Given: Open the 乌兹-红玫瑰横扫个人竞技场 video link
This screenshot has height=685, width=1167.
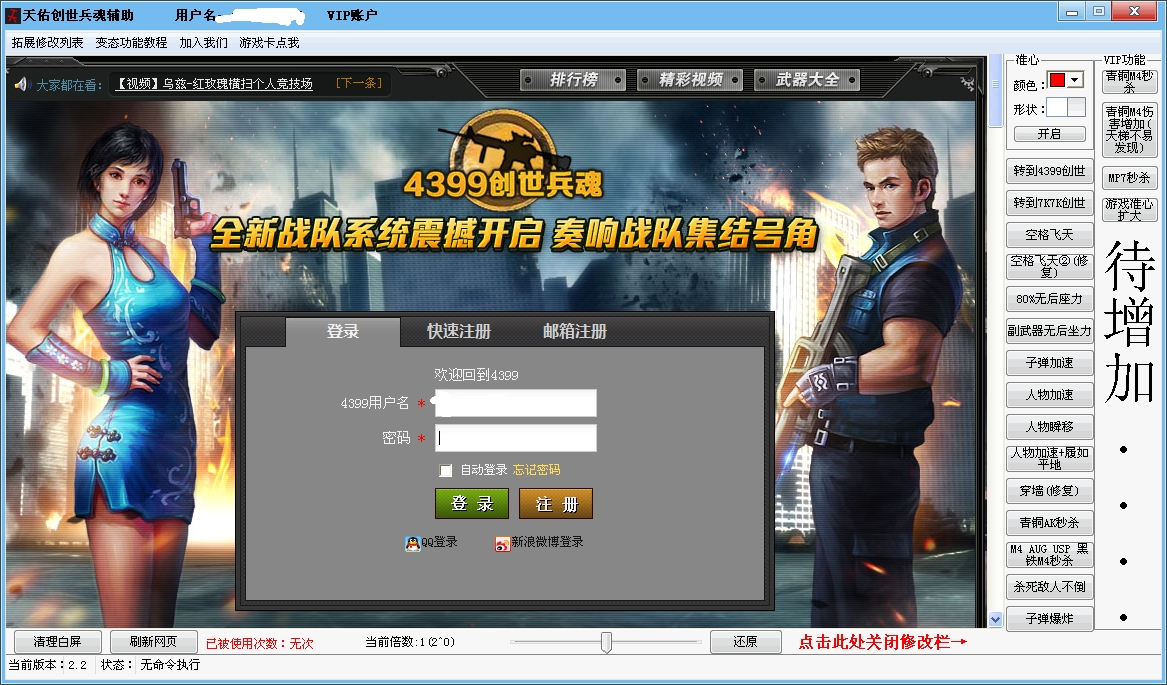Looking at the screenshot, I should (x=214, y=84).
